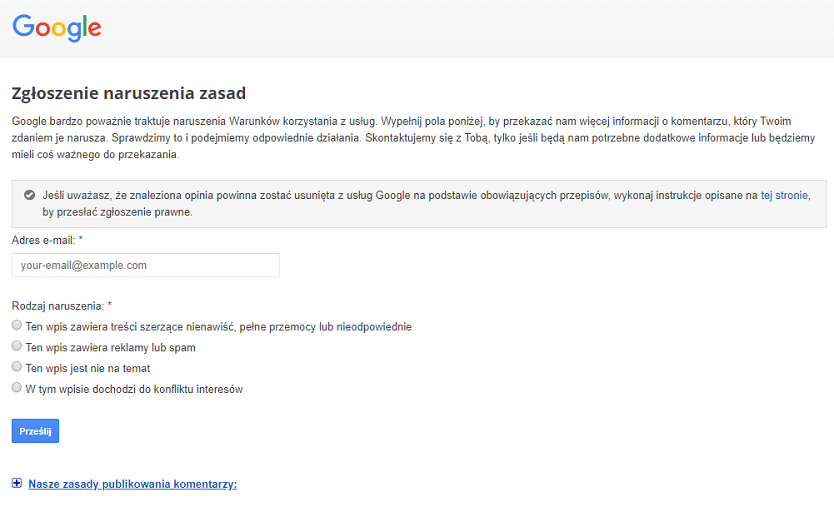The height and width of the screenshot is (507, 834).
Task: Expand the plus icon beside comment policies
Action: 17,483
